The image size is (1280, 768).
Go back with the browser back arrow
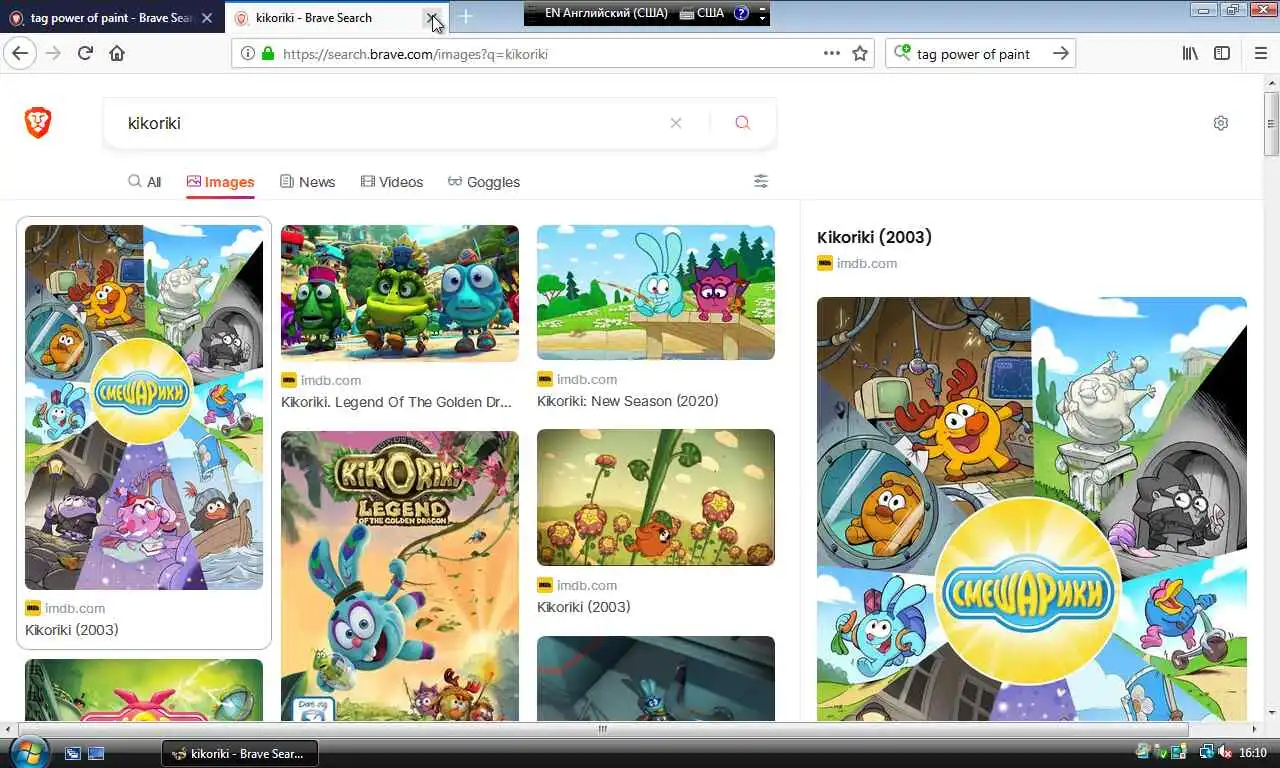tap(19, 53)
